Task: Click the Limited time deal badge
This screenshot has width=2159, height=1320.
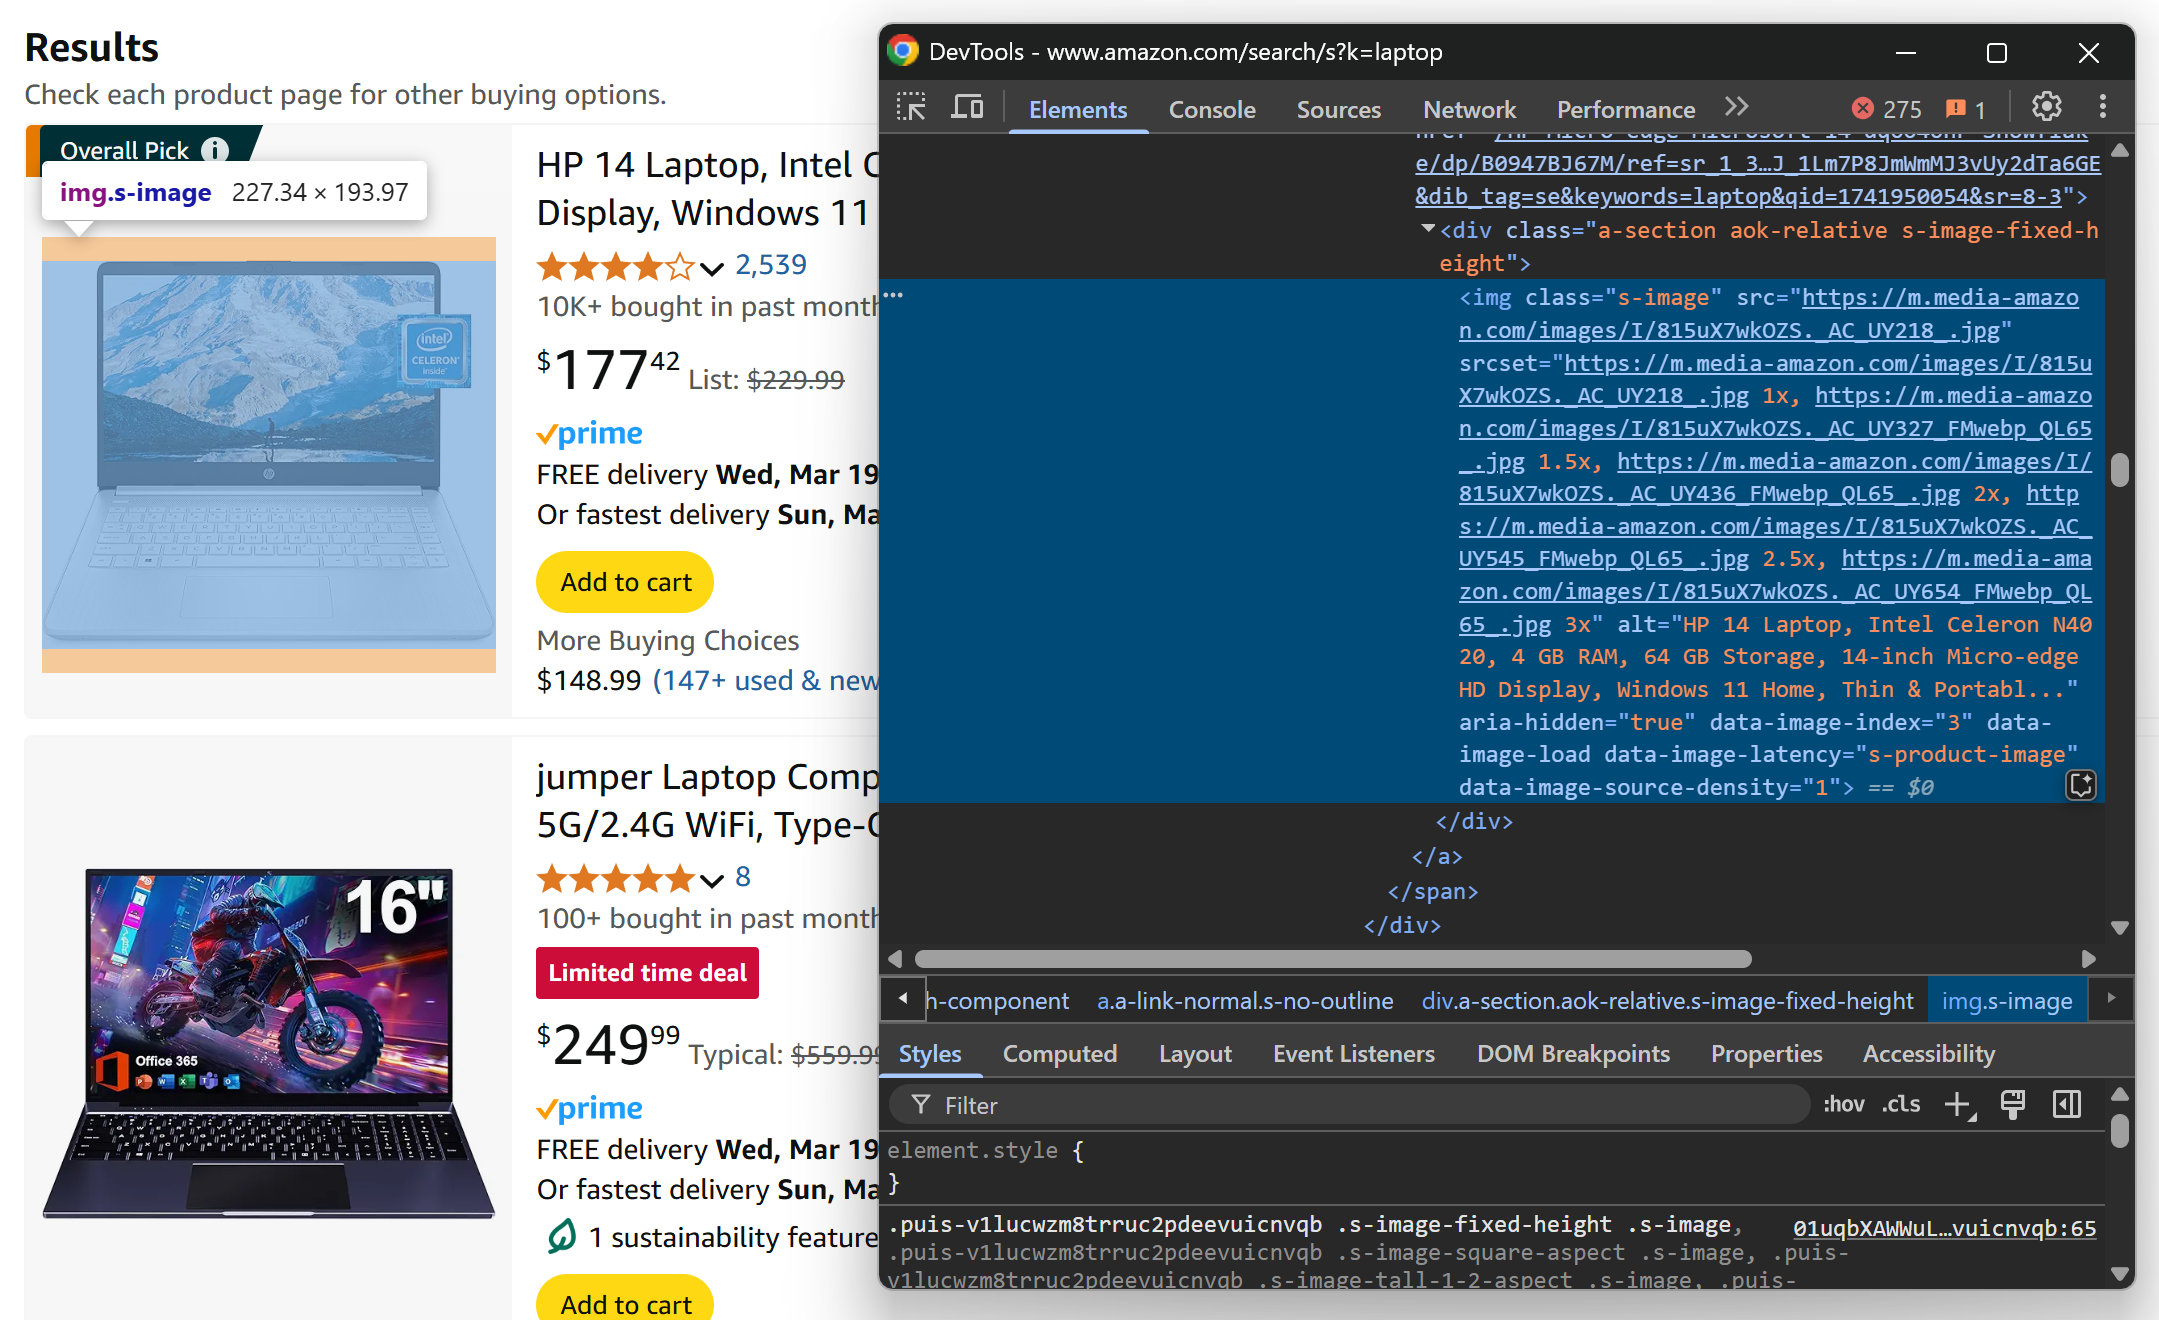Action: point(647,973)
